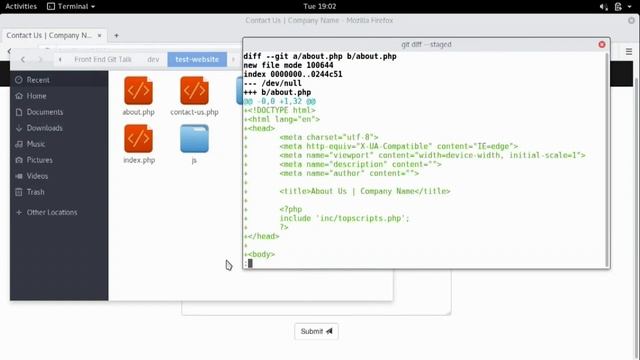Open the clock showing Tue 19:02

[x=320, y=6]
